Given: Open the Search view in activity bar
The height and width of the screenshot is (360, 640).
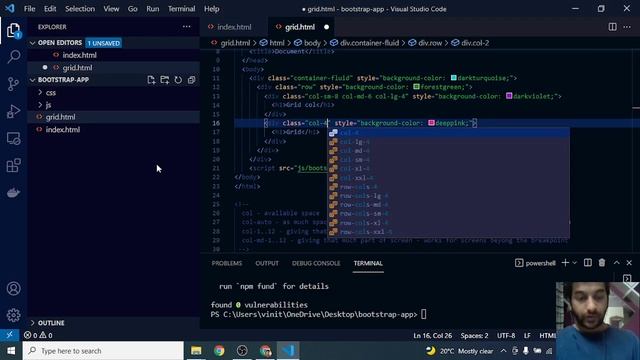Looking at the screenshot, I should (x=13, y=56).
